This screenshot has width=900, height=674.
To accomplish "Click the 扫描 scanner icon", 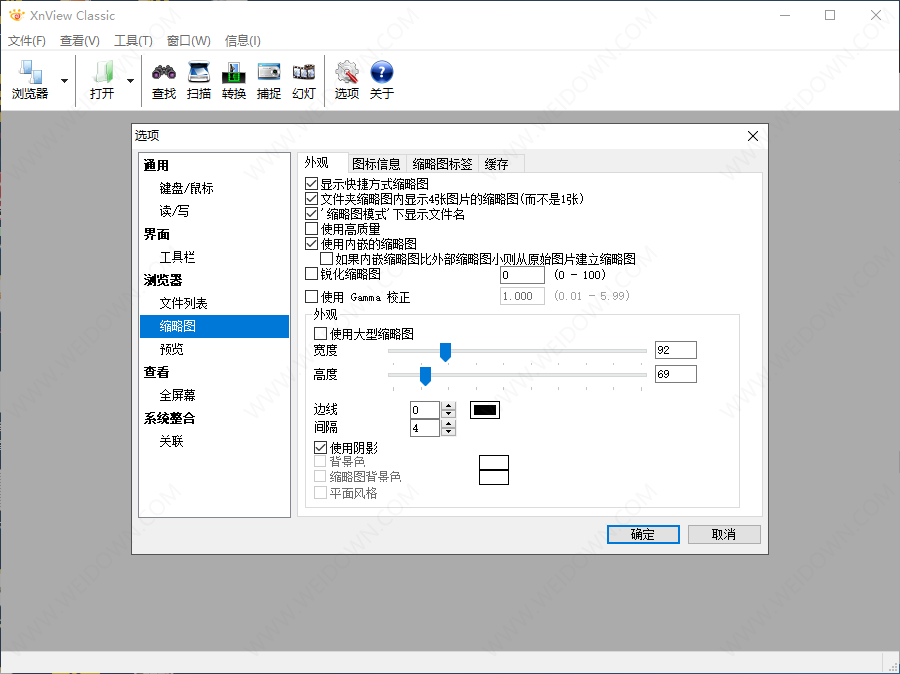I will pyautogui.click(x=199, y=78).
